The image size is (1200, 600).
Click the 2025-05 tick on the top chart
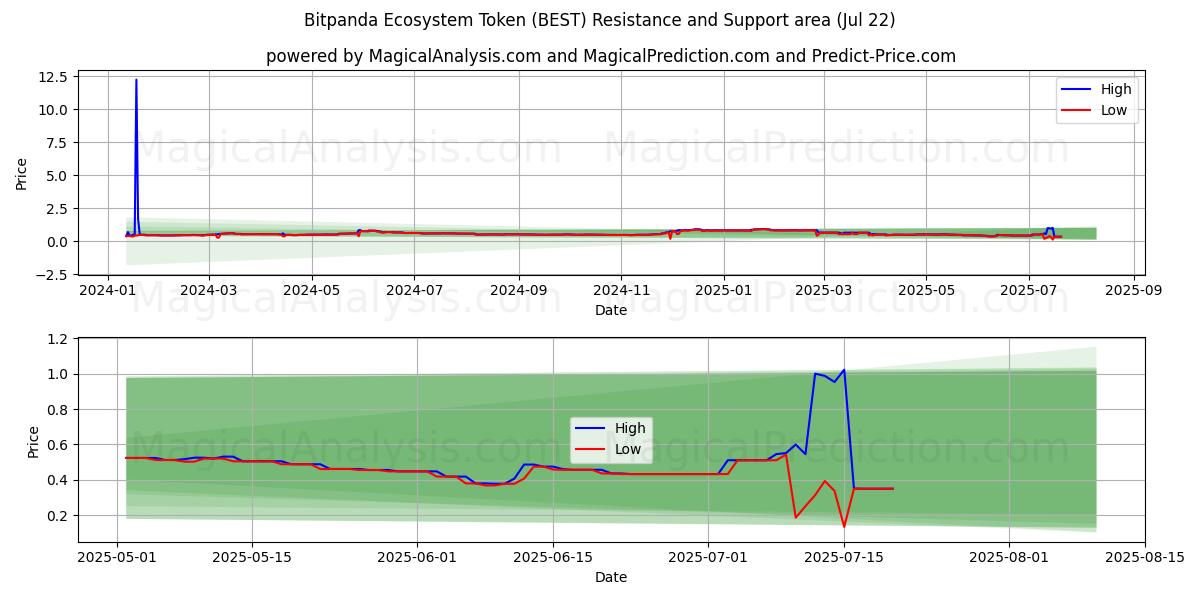click(x=925, y=291)
